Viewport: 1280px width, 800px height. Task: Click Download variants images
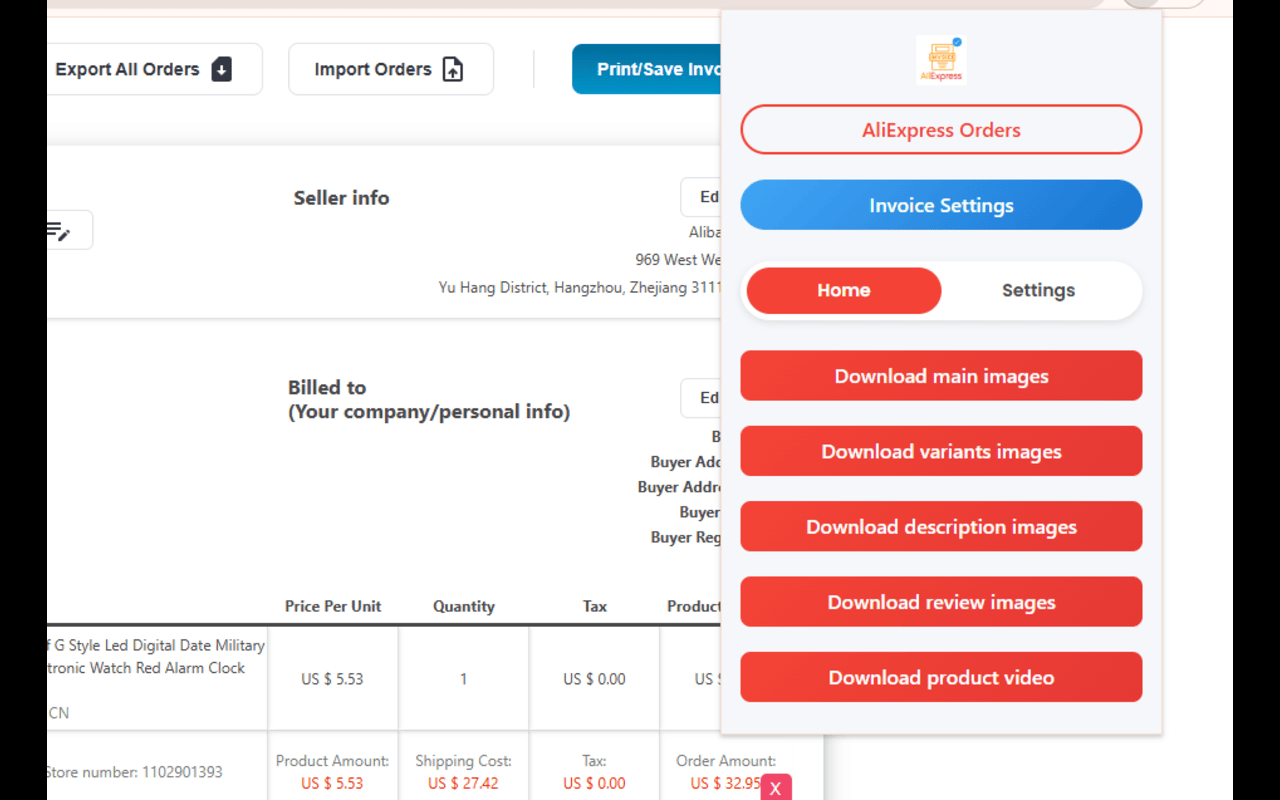941,451
